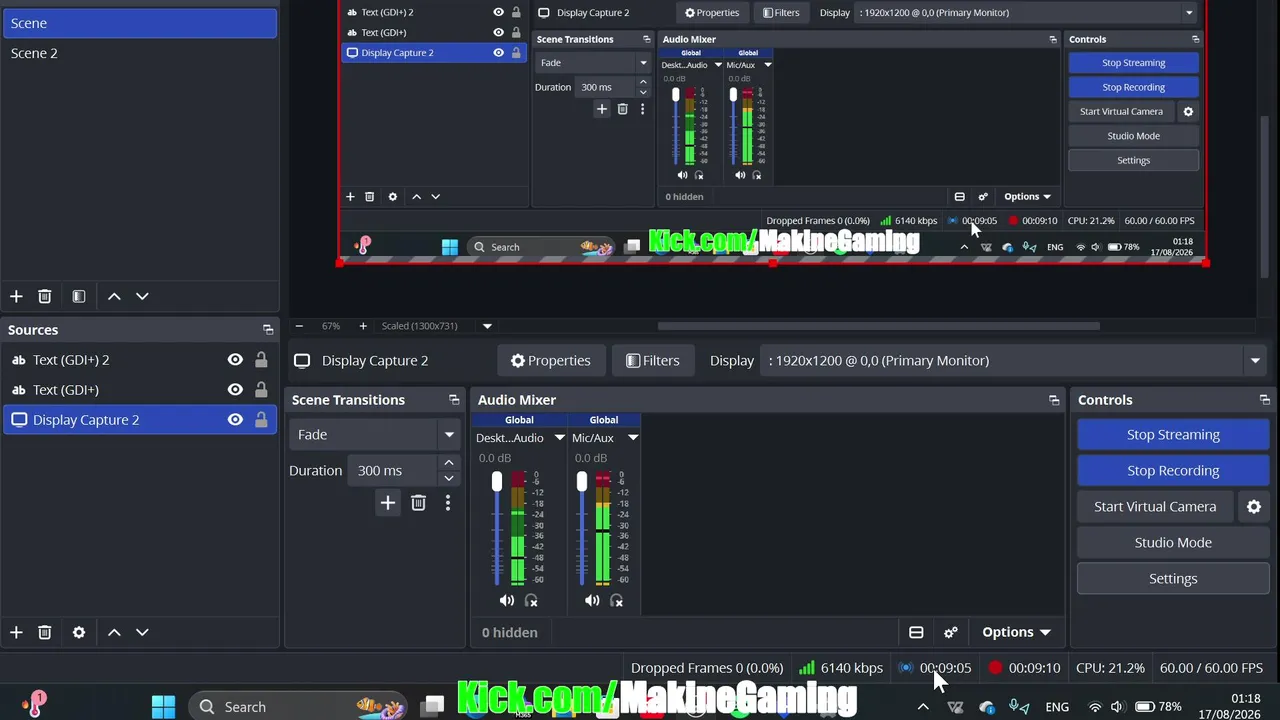The image size is (1280, 720).
Task: Pop out the Audio Mixer dock
Action: [1054, 400]
